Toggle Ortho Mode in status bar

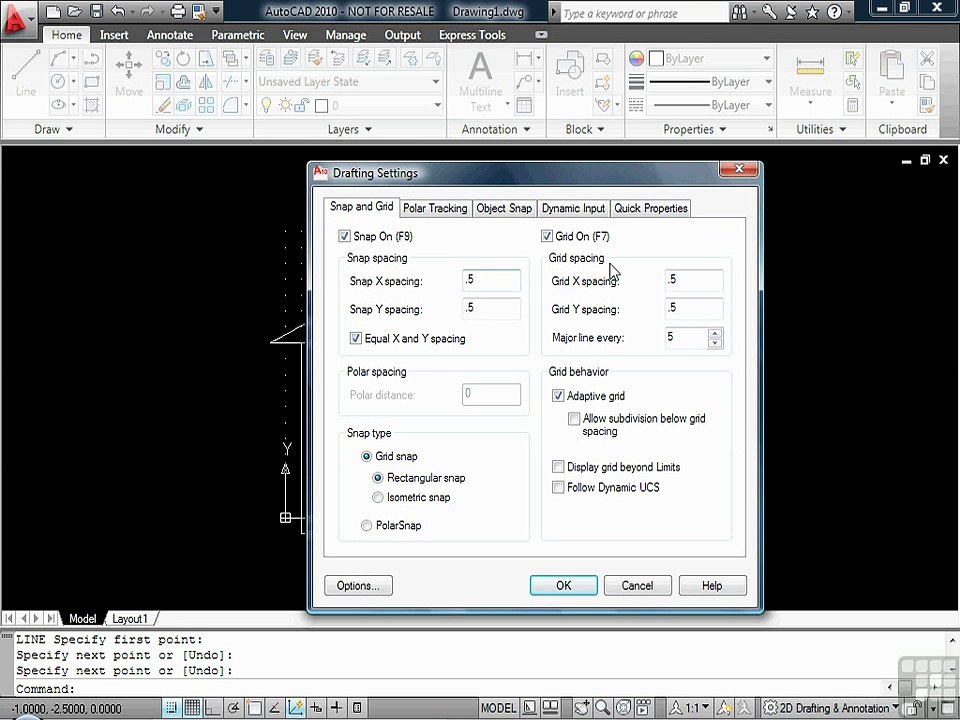(x=212, y=708)
